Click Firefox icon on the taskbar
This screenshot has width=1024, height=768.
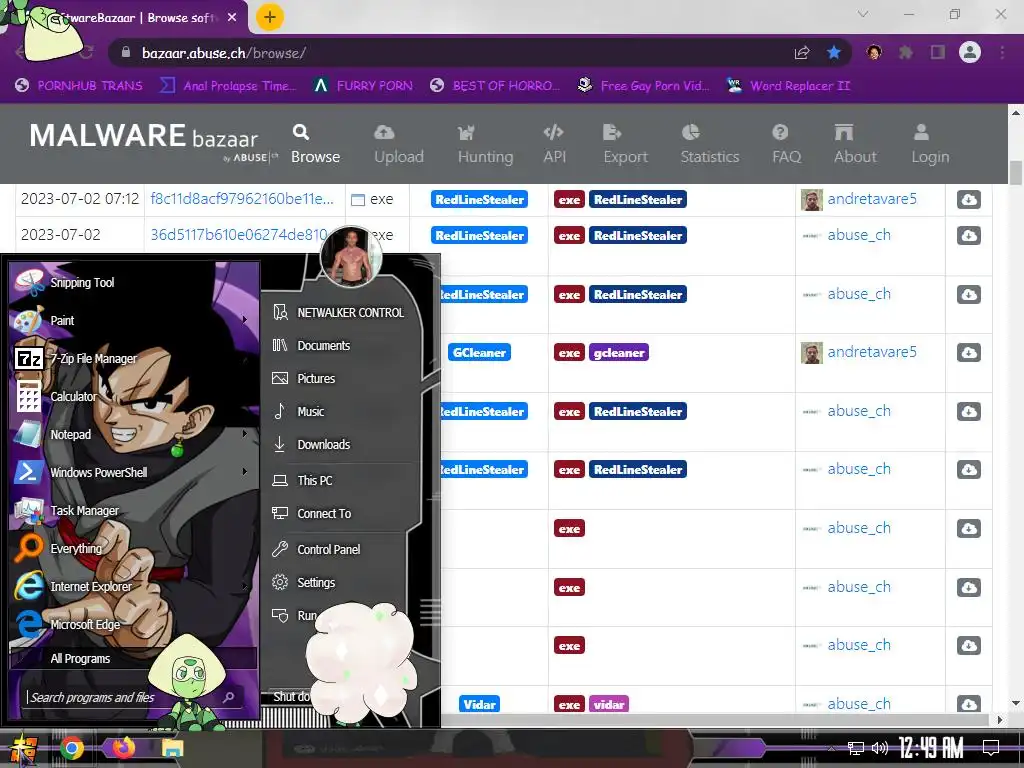click(123, 748)
